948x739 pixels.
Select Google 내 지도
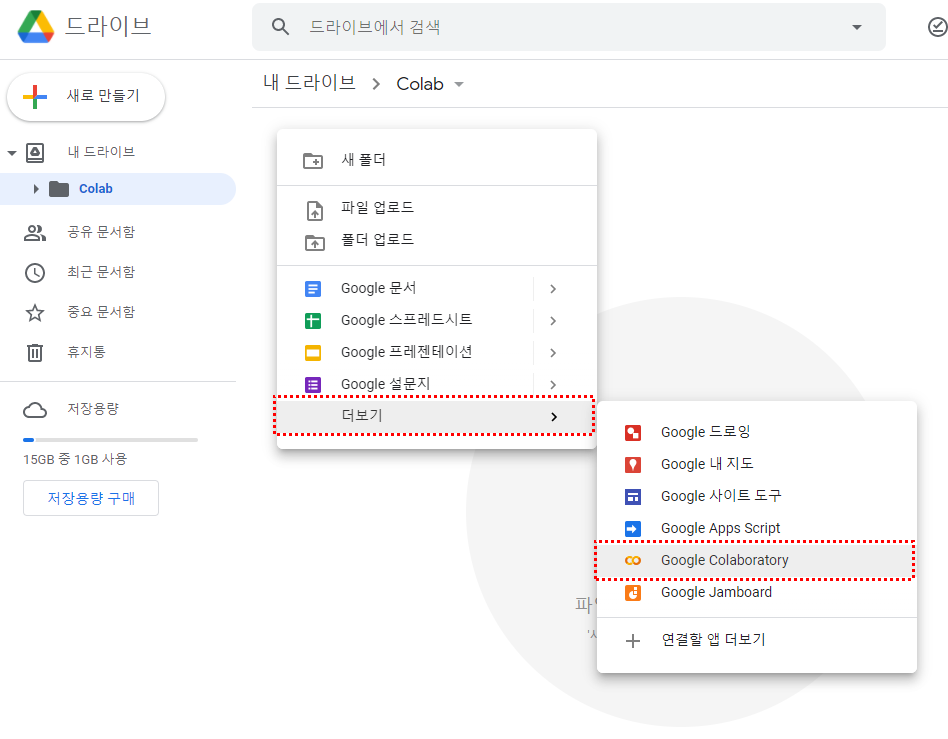click(x=757, y=464)
